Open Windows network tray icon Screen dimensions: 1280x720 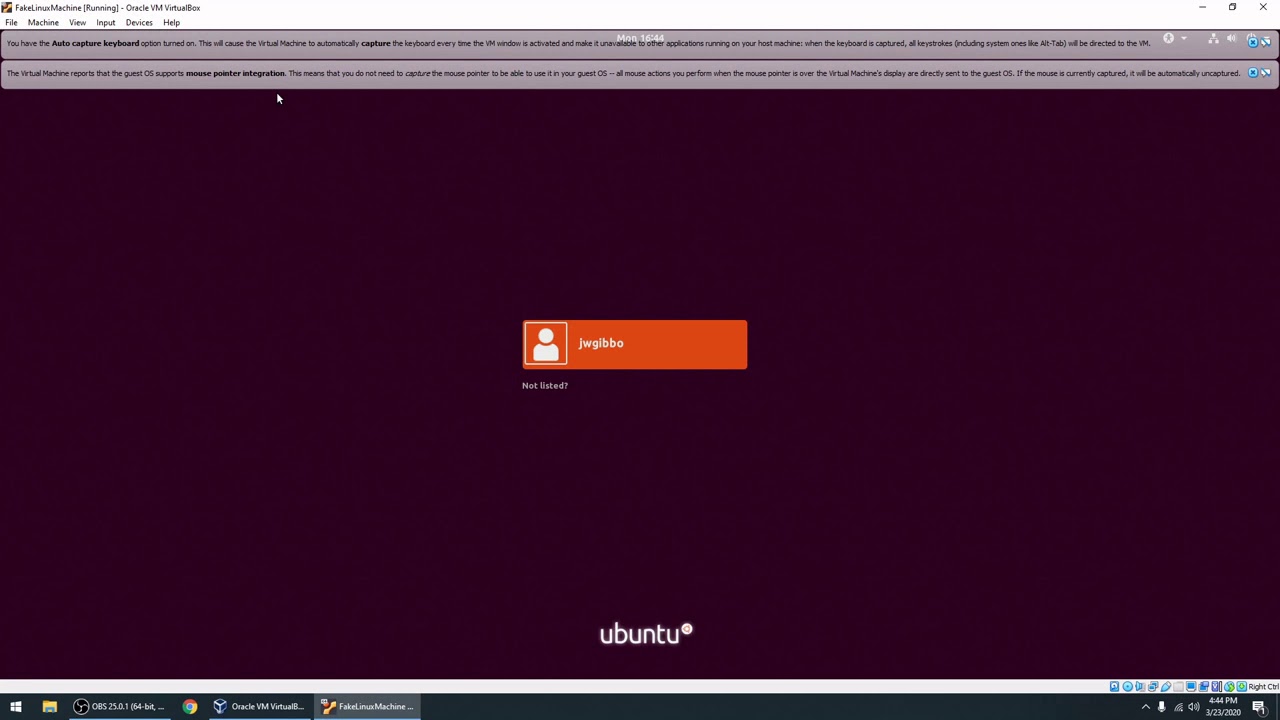coord(1178,707)
